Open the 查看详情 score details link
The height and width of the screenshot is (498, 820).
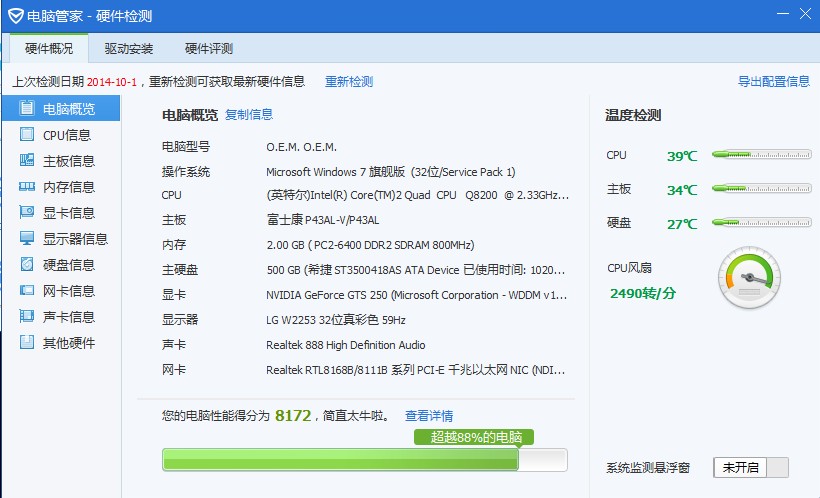tap(429, 416)
